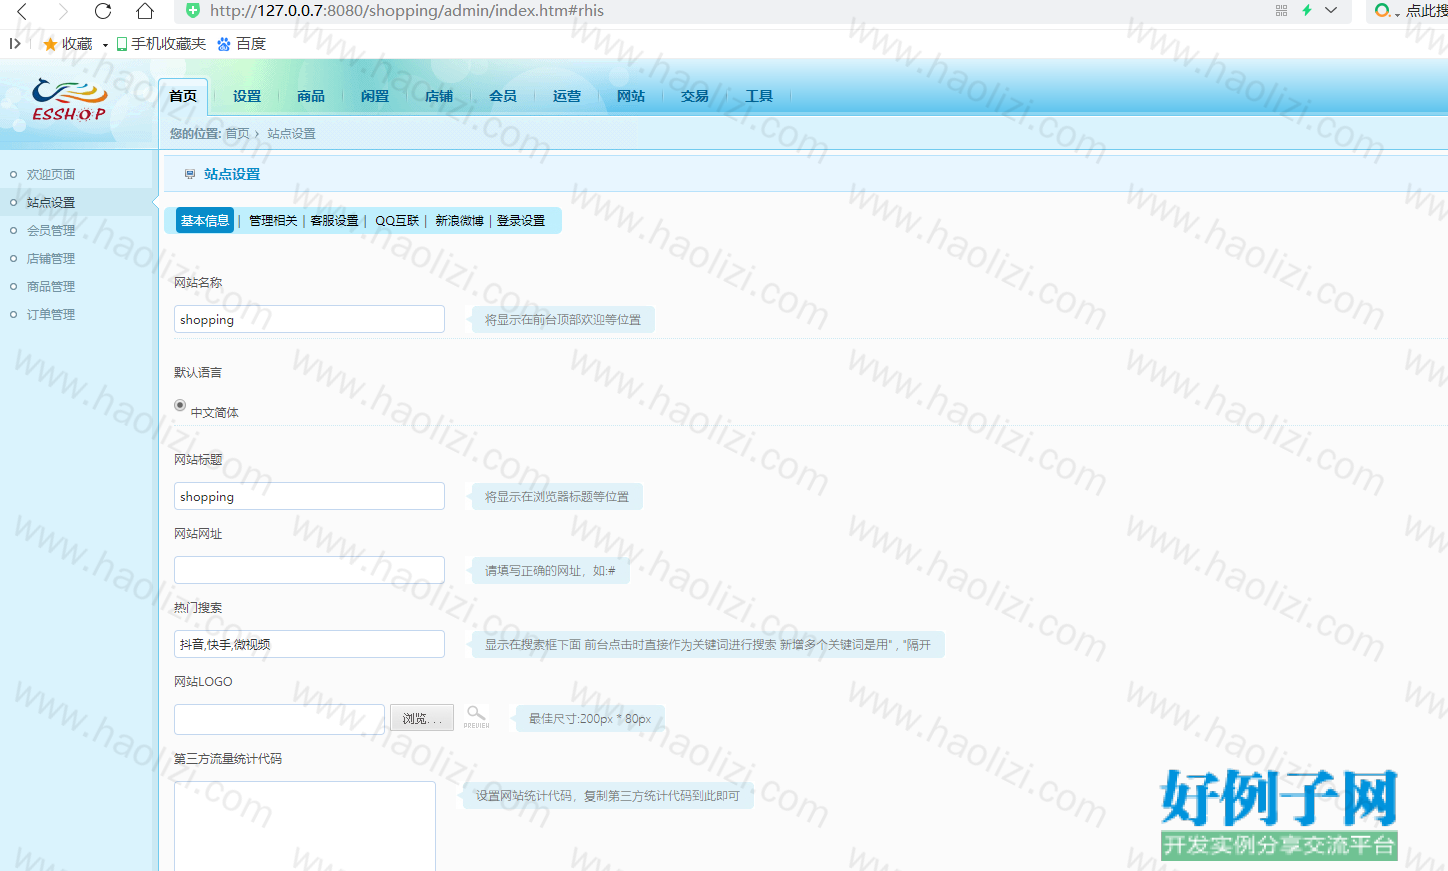1448x871 pixels.
Task: Click the 热门搜索 input field
Action: (x=309, y=644)
